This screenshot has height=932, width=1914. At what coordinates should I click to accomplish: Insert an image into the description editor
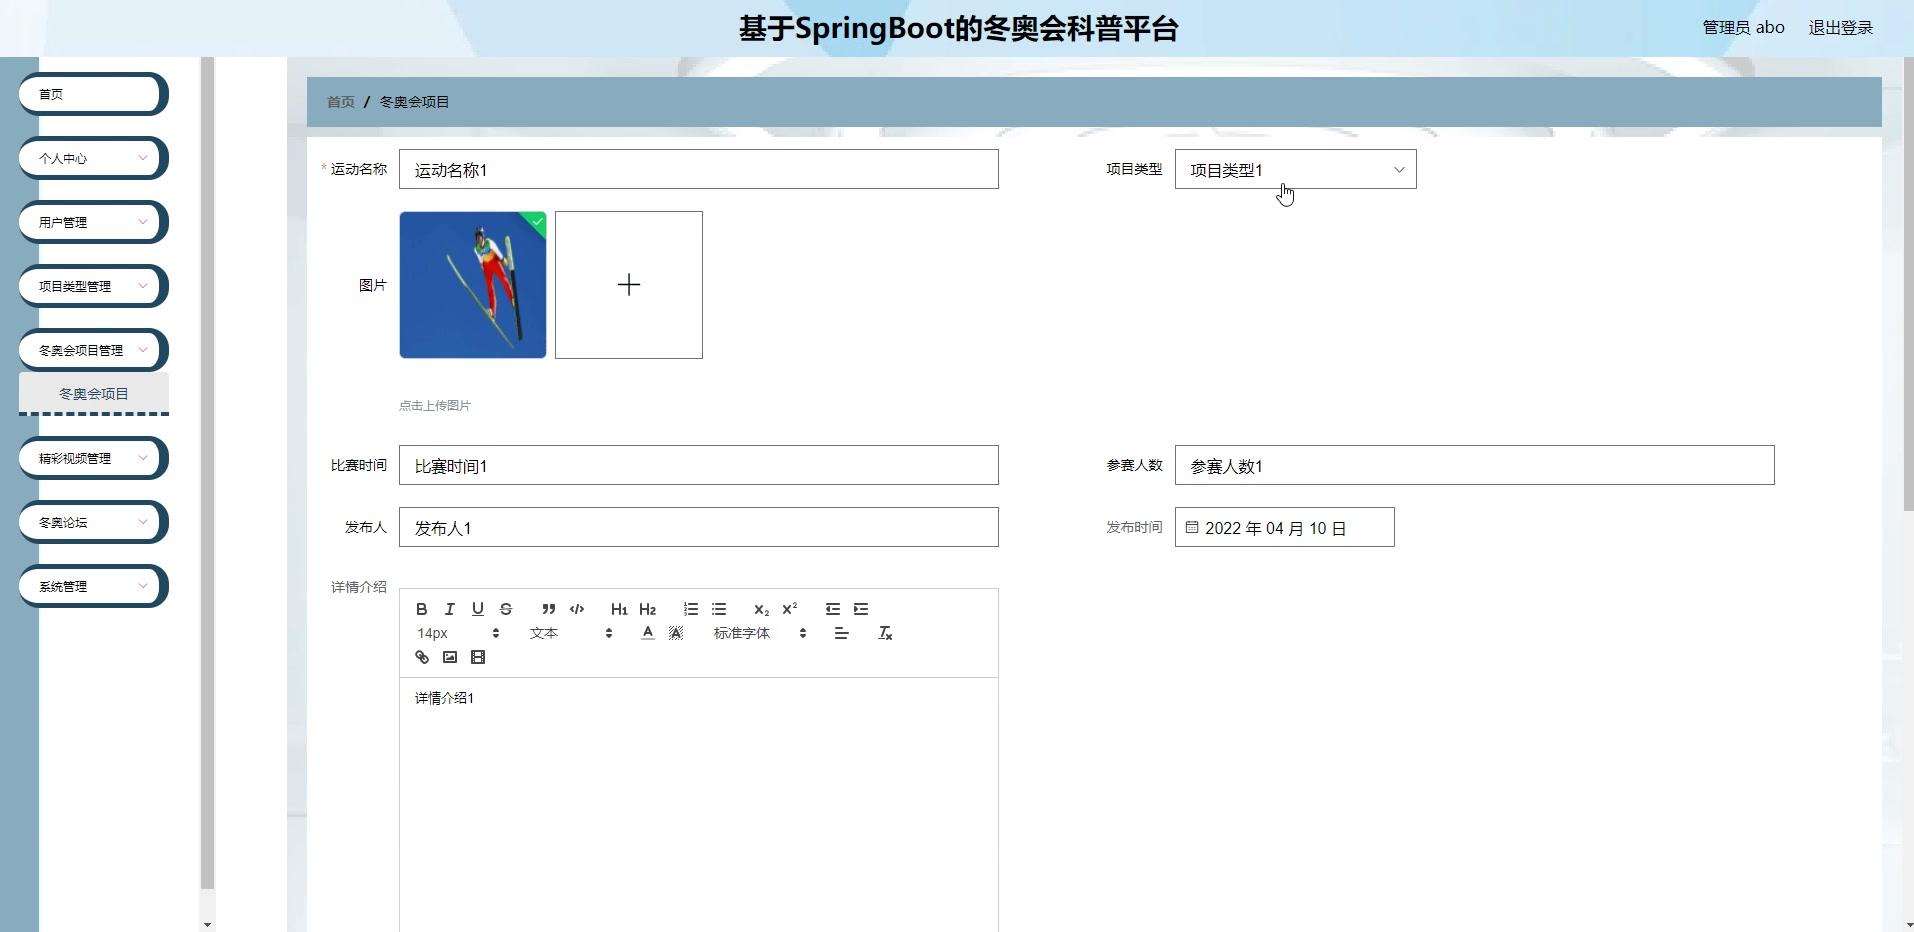[449, 657]
